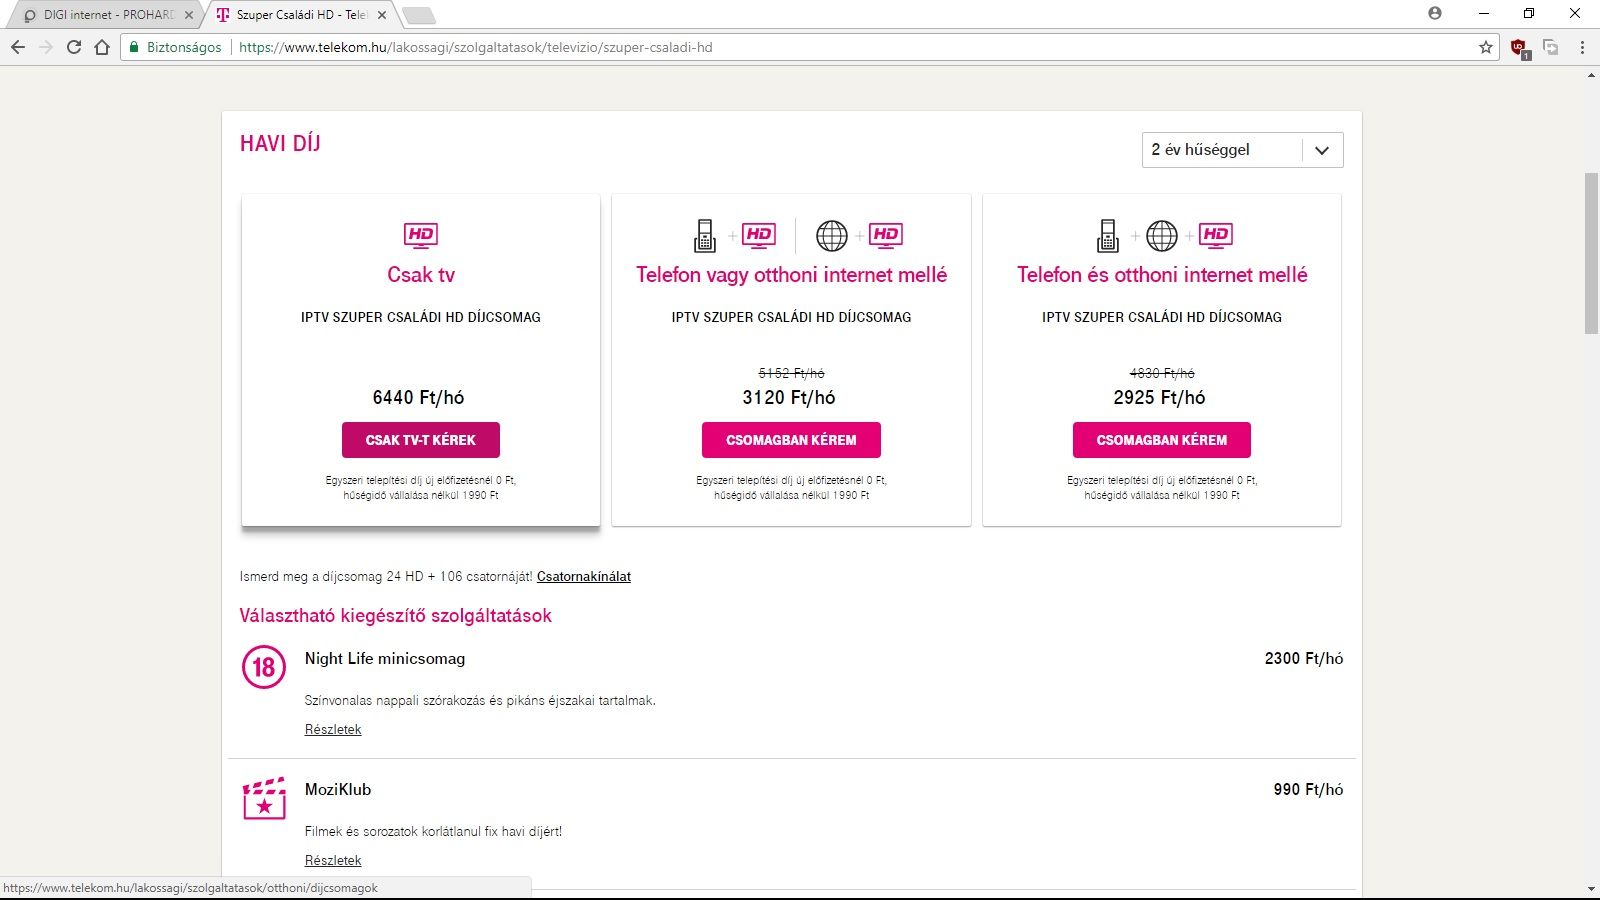Image resolution: width=1600 pixels, height=900 pixels.
Task: Open the Csatornakínálat link
Action: coord(584,577)
